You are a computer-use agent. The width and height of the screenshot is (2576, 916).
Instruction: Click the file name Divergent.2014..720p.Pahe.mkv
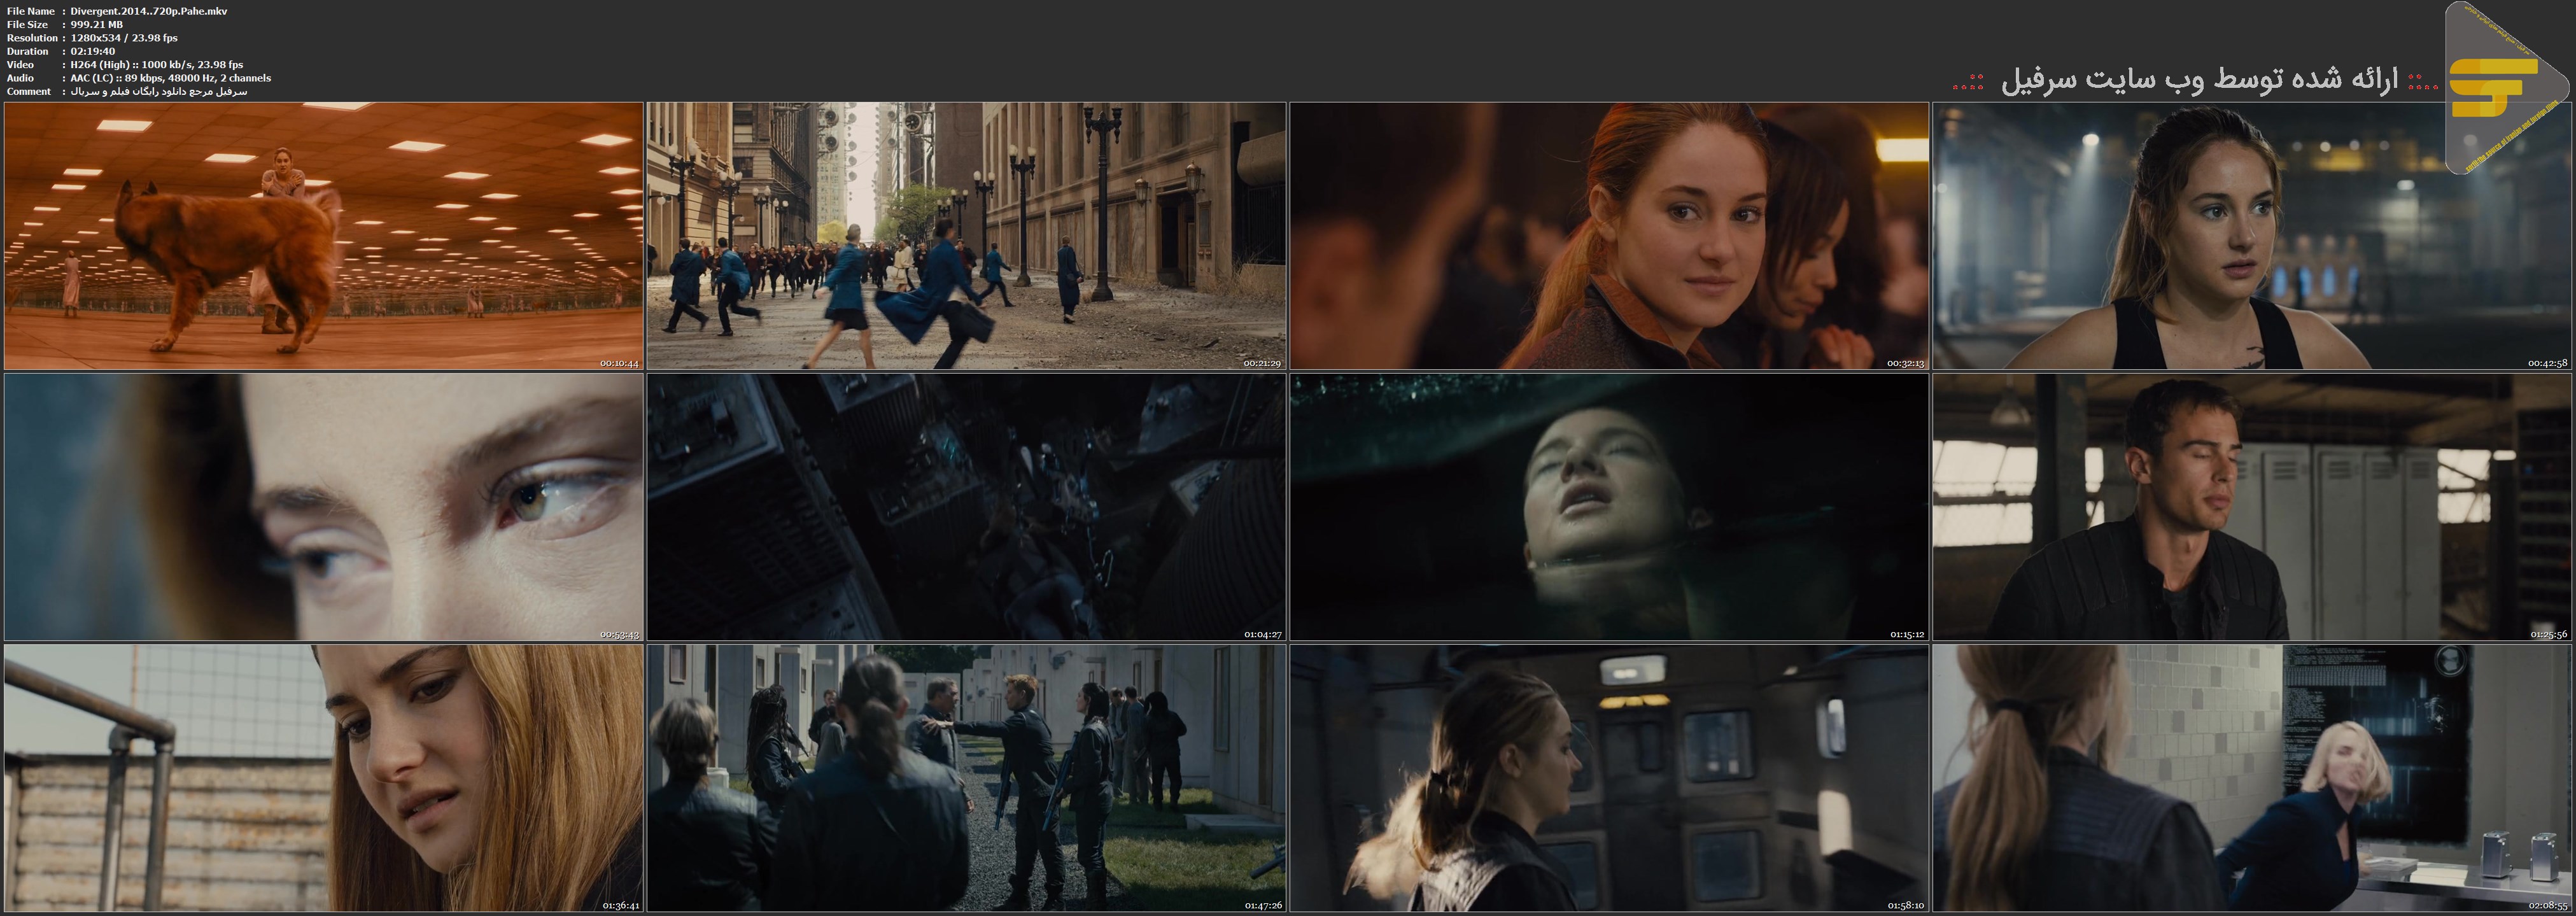pyautogui.click(x=149, y=11)
